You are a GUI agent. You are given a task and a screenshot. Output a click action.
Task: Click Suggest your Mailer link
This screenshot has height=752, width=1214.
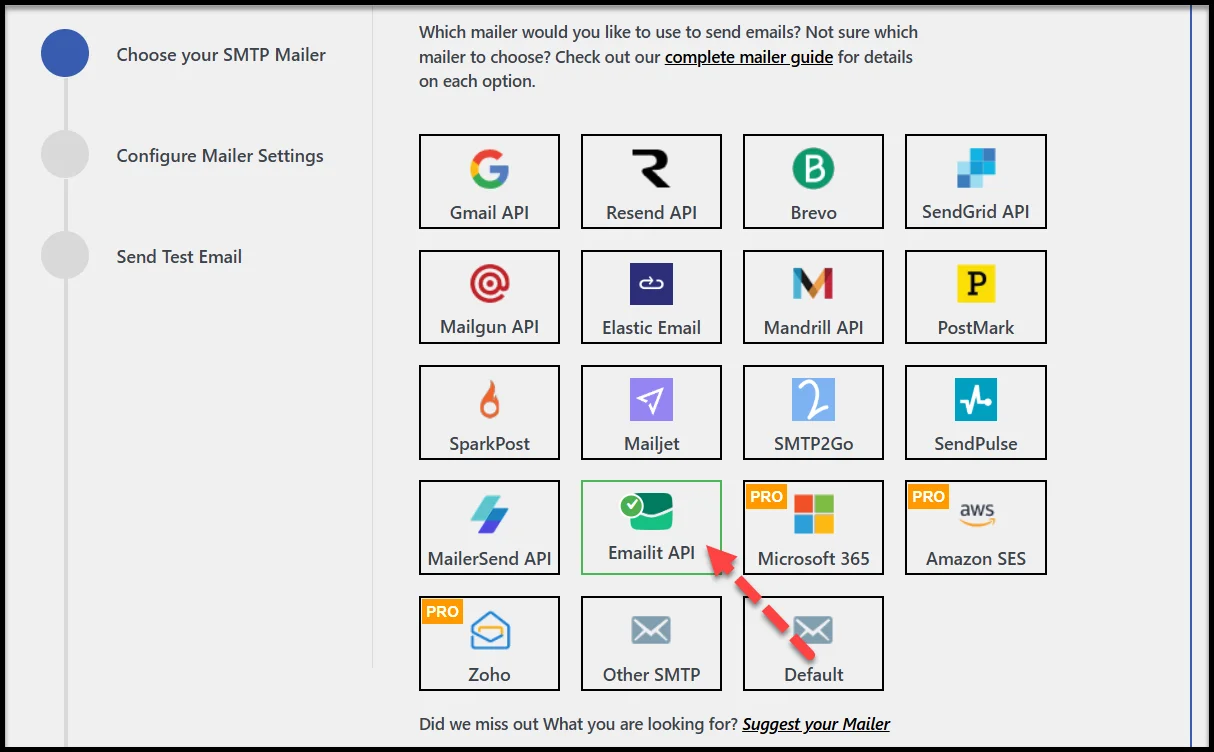click(815, 724)
